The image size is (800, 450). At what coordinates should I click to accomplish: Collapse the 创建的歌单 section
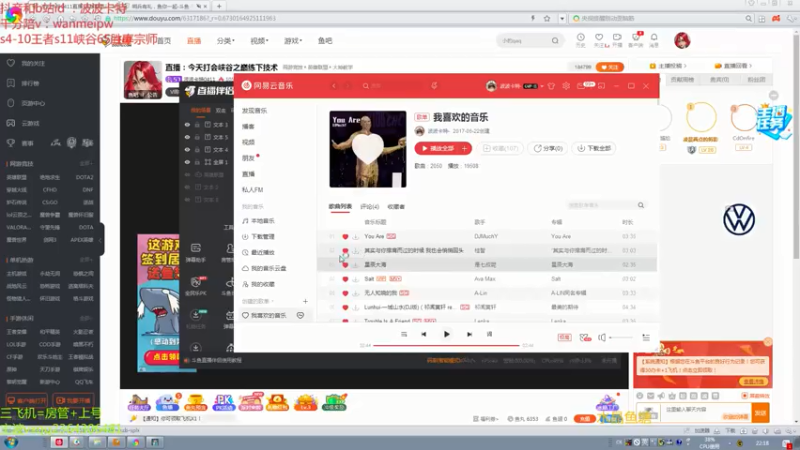pos(272,302)
